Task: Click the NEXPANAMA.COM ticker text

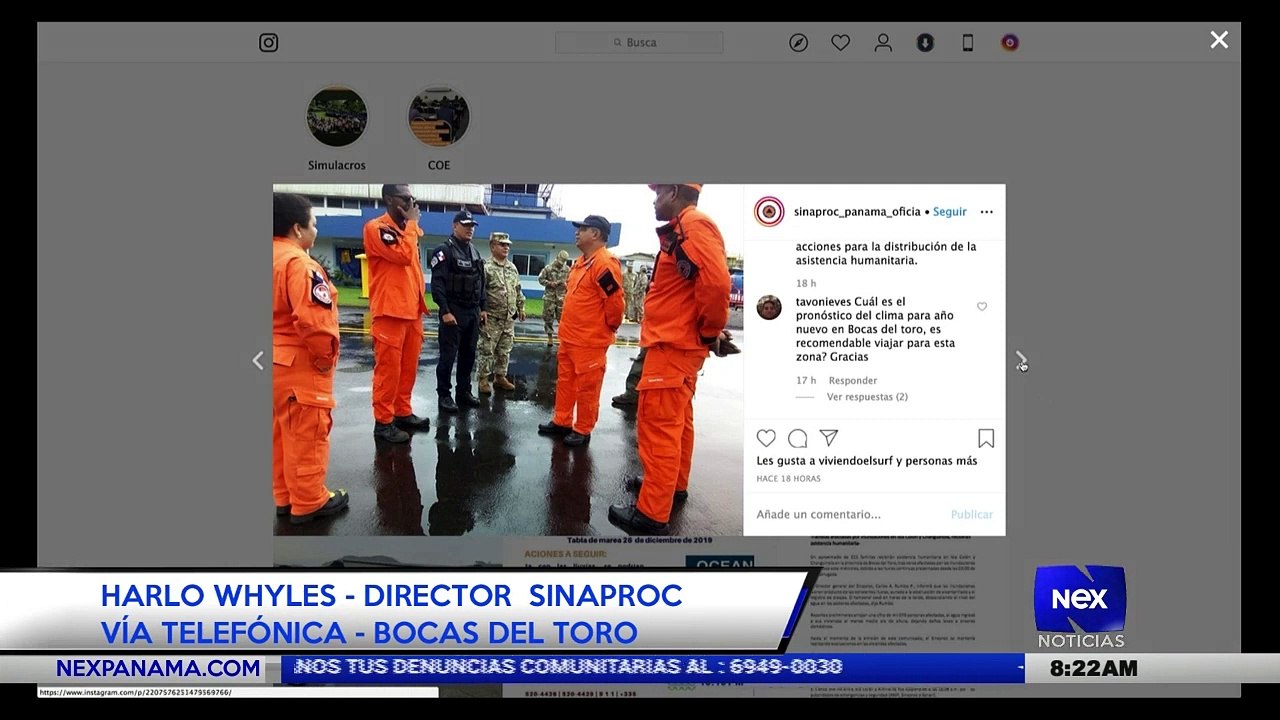Action: pos(158,668)
